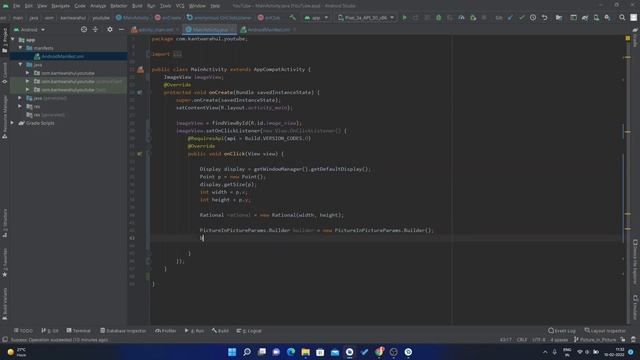Viewport: 640px width, 360px height.
Task: Click the Git branch widget in status bar
Action: [x=595, y=340]
